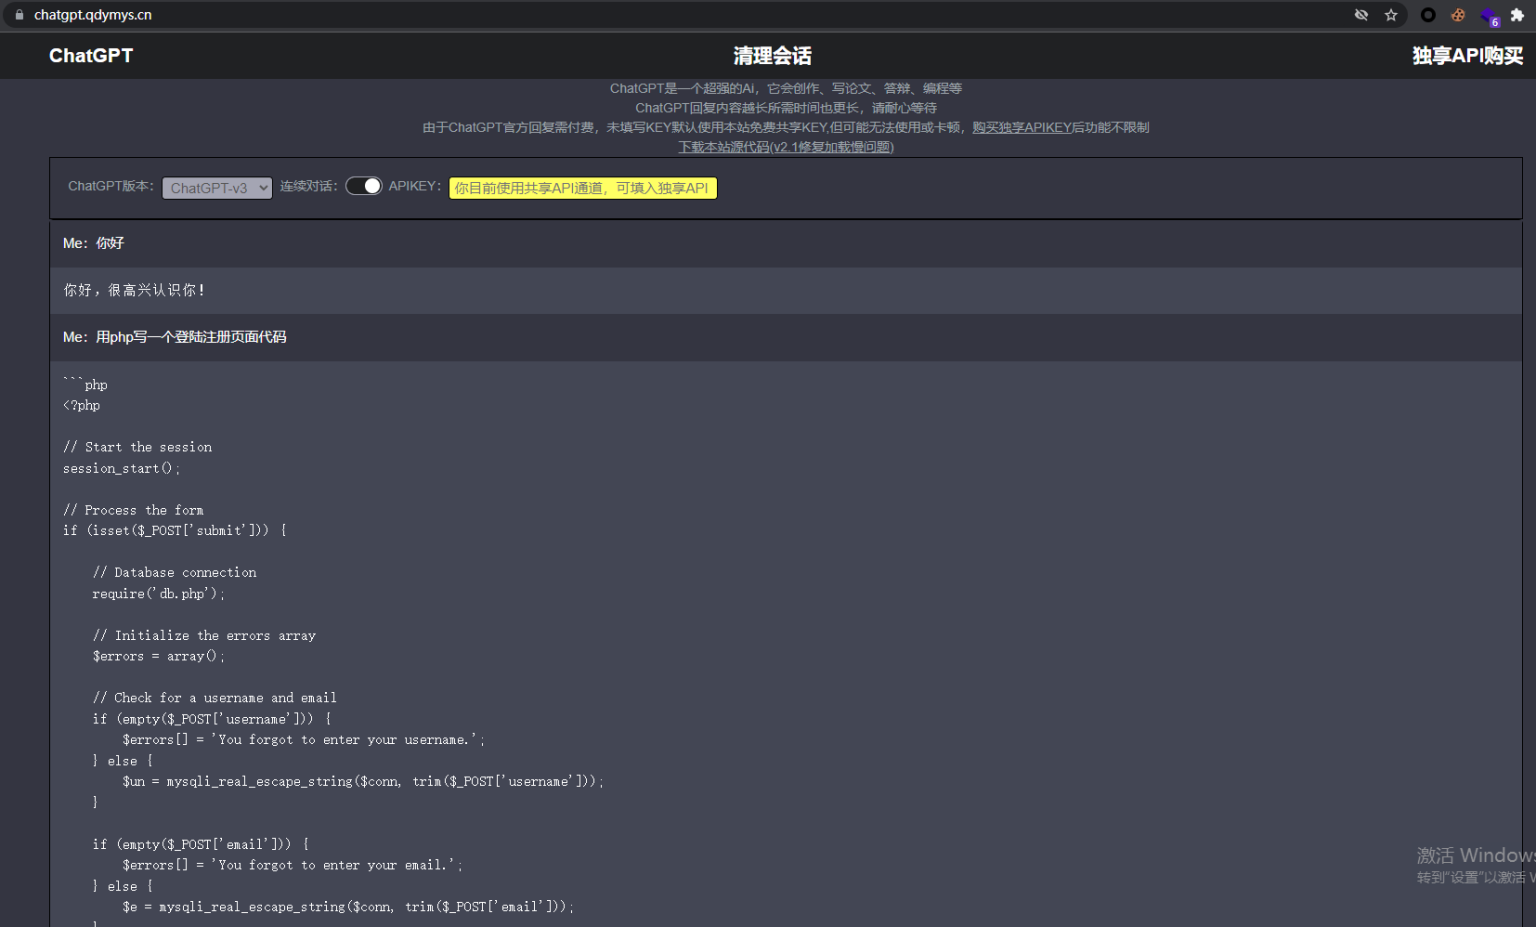Open the Extensions puzzle piece menu
Viewport: 1536px width, 927px height.
pyautogui.click(x=1517, y=15)
